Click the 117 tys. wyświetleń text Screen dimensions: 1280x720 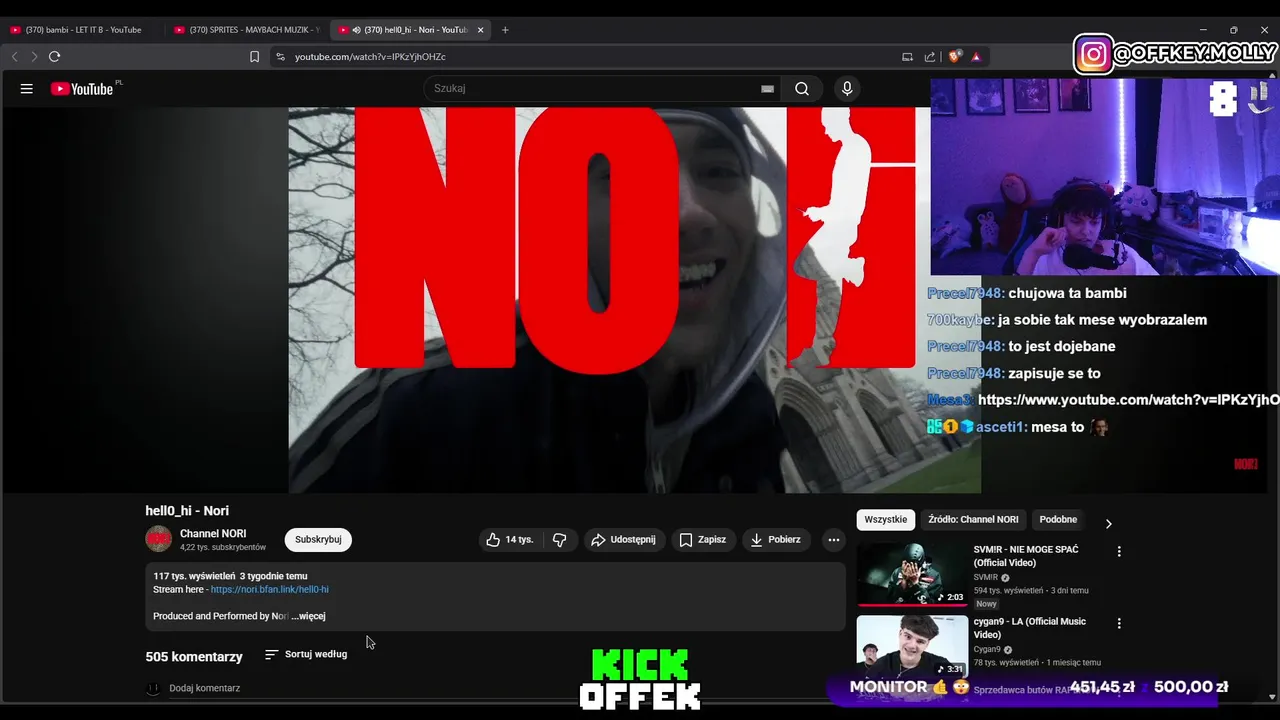(x=194, y=577)
